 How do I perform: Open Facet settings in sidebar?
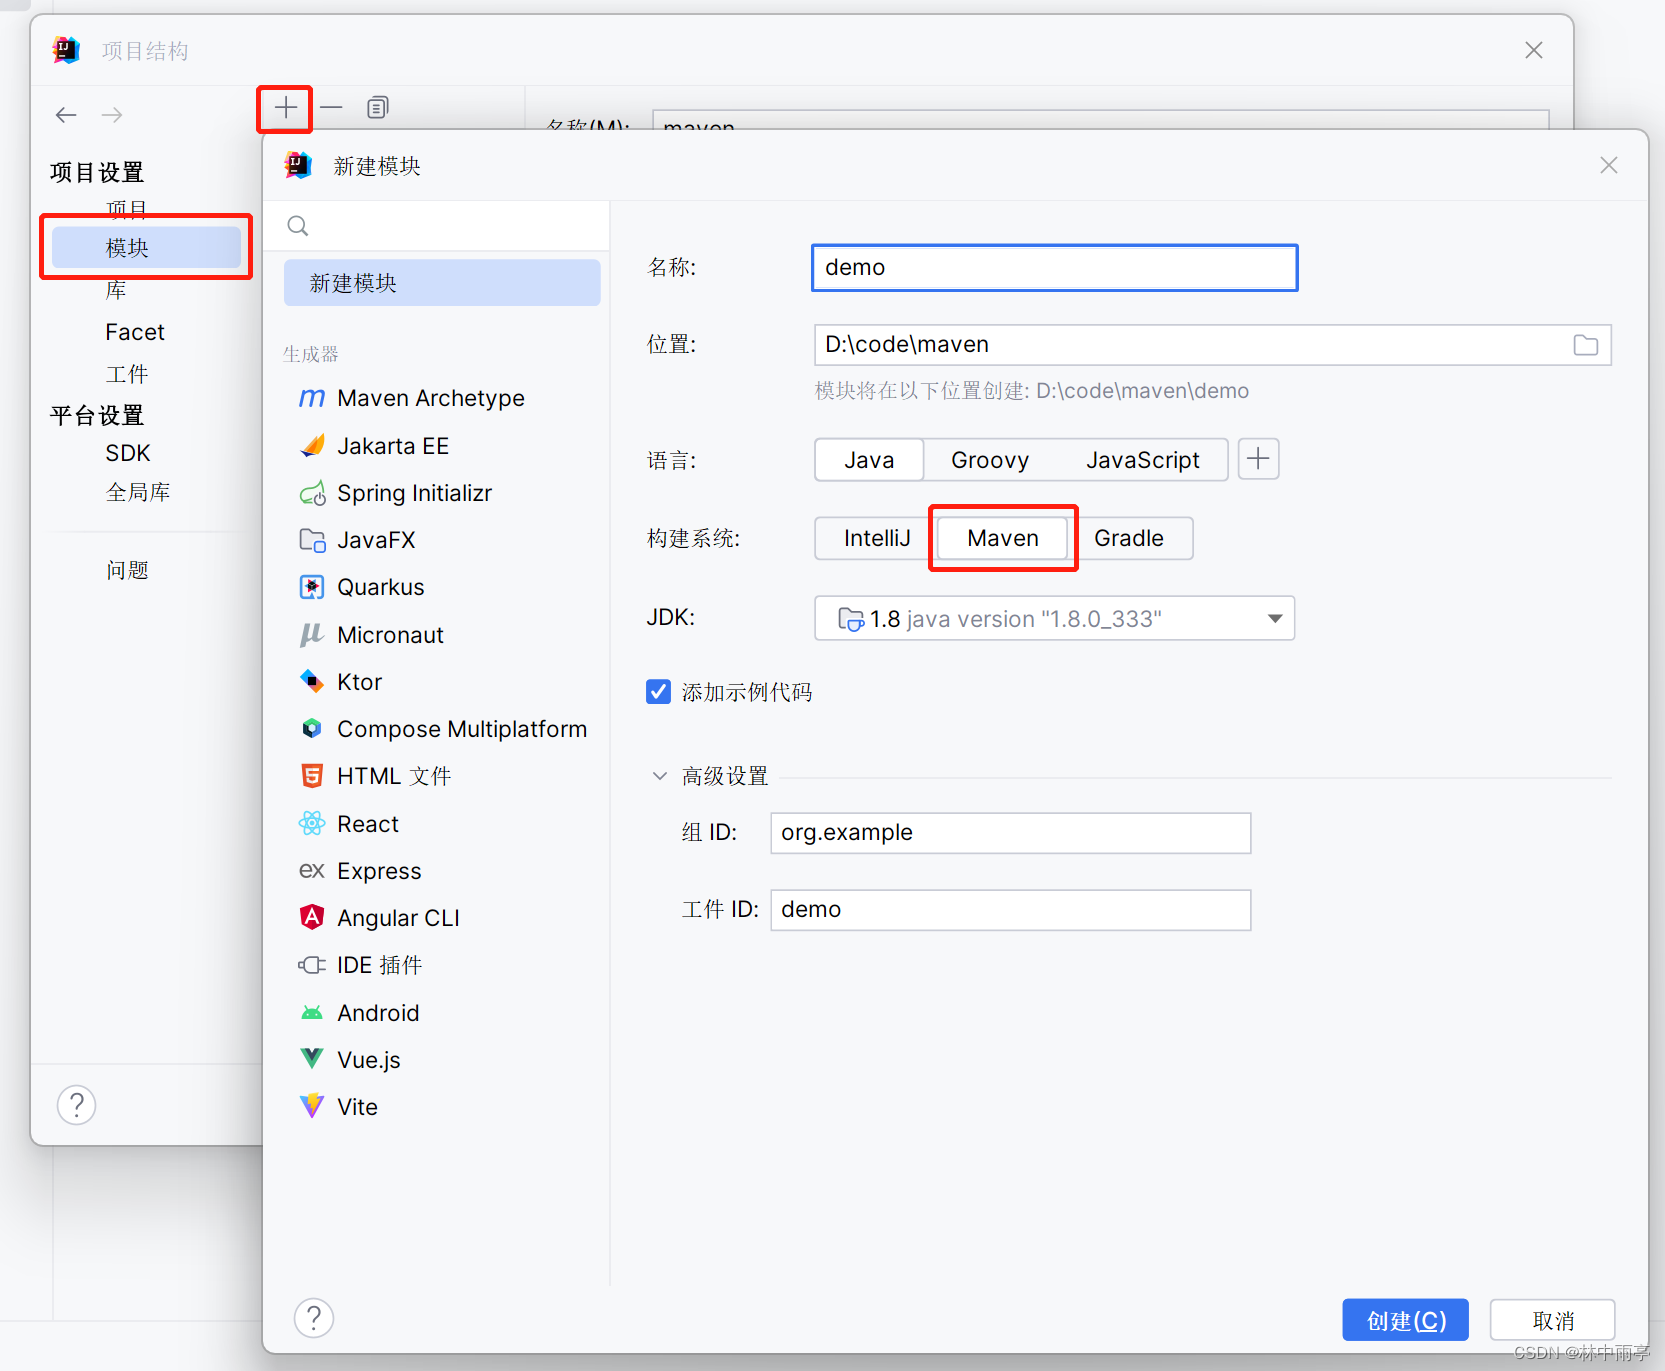[135, 332]
